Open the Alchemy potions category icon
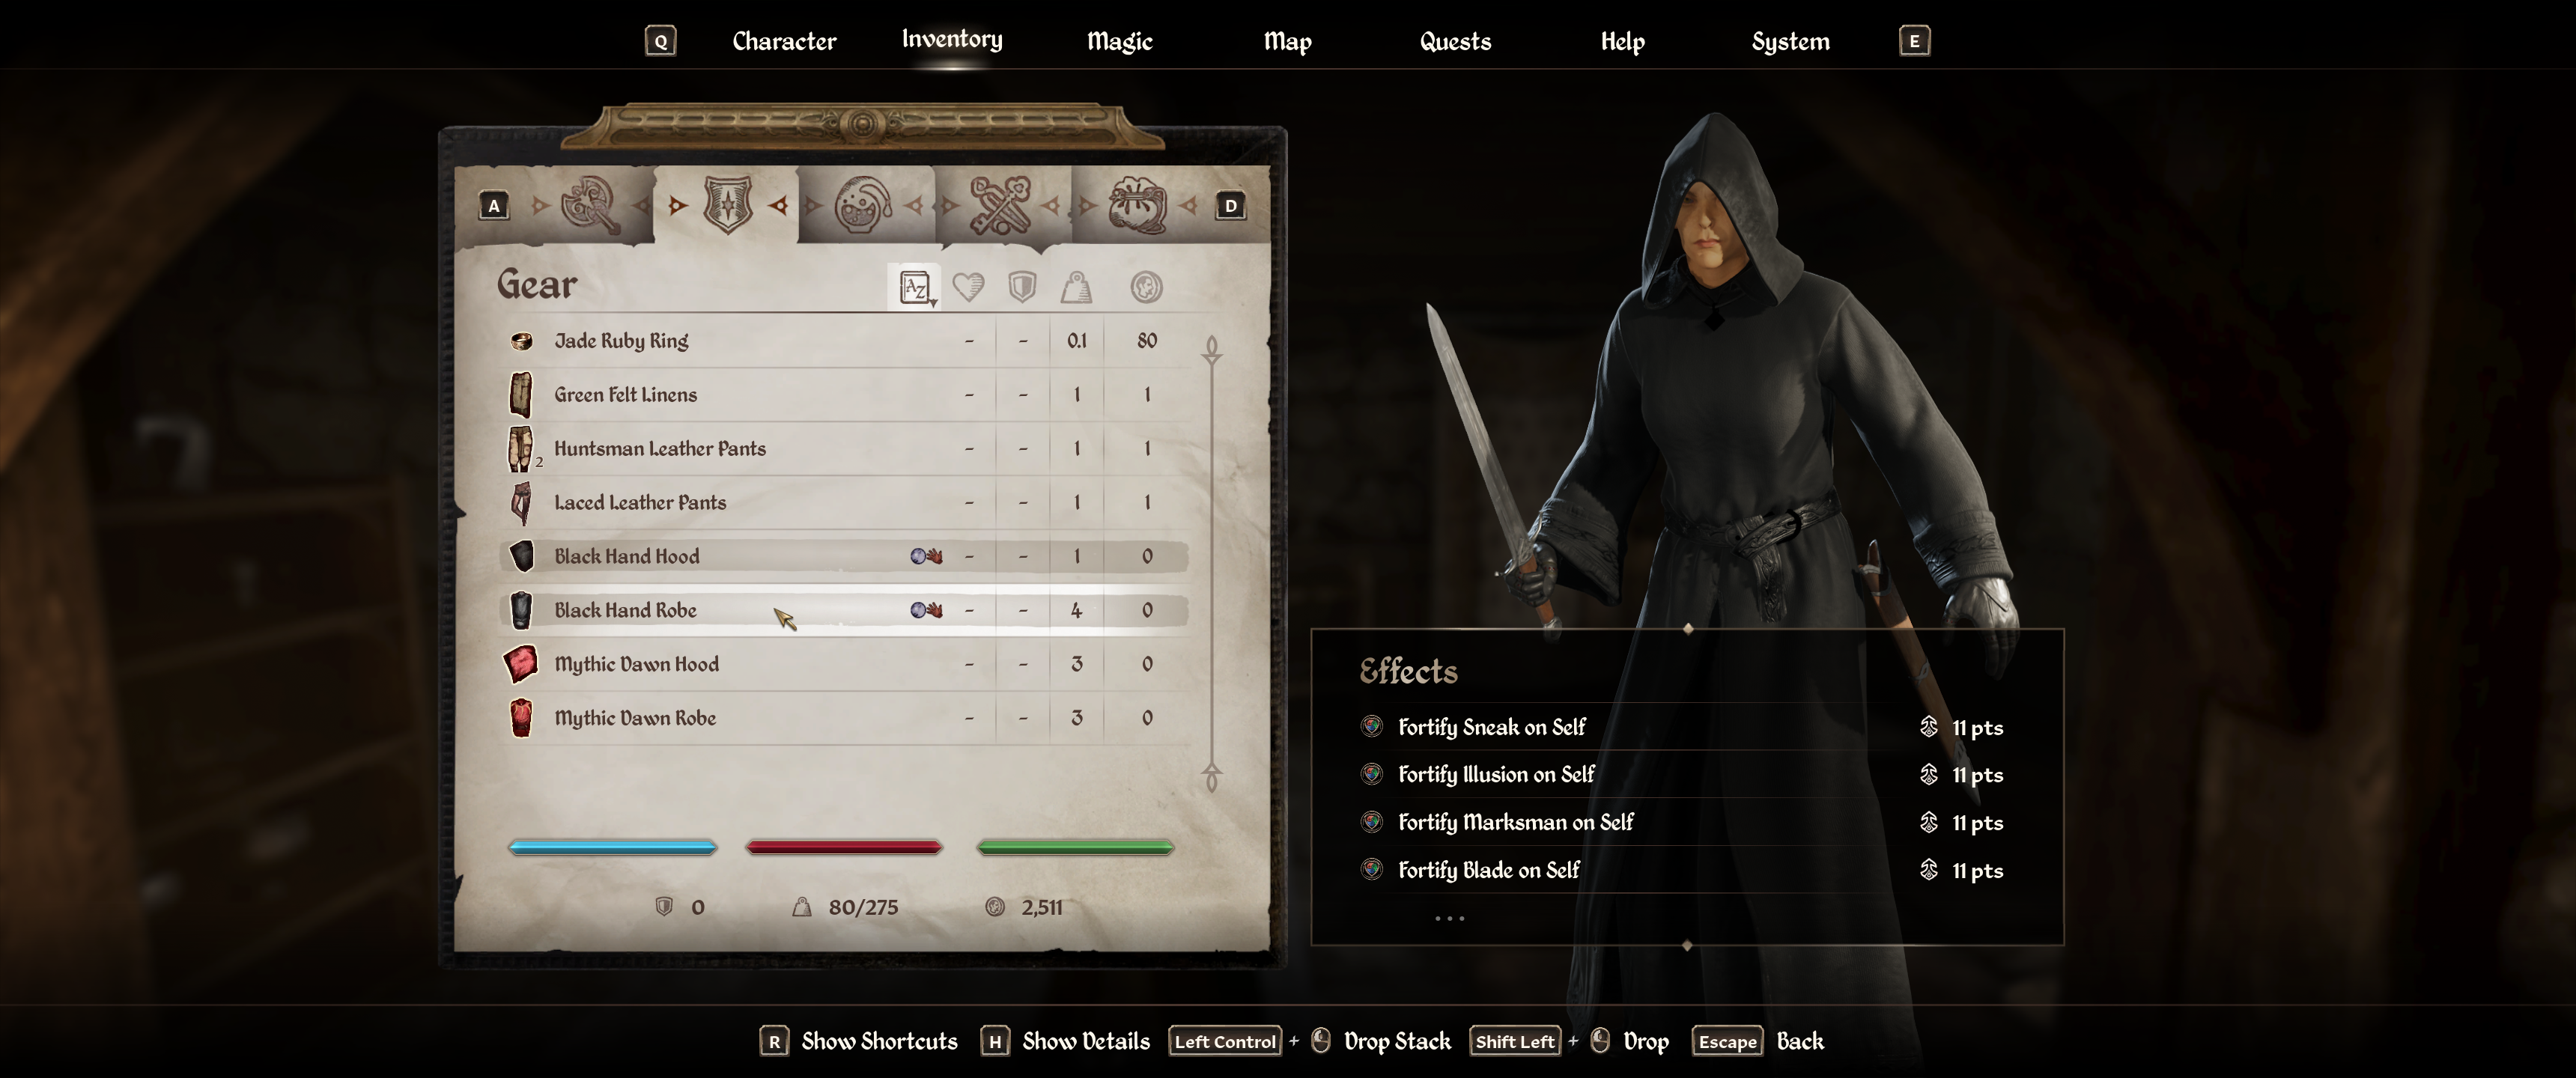 pos(863,205)
